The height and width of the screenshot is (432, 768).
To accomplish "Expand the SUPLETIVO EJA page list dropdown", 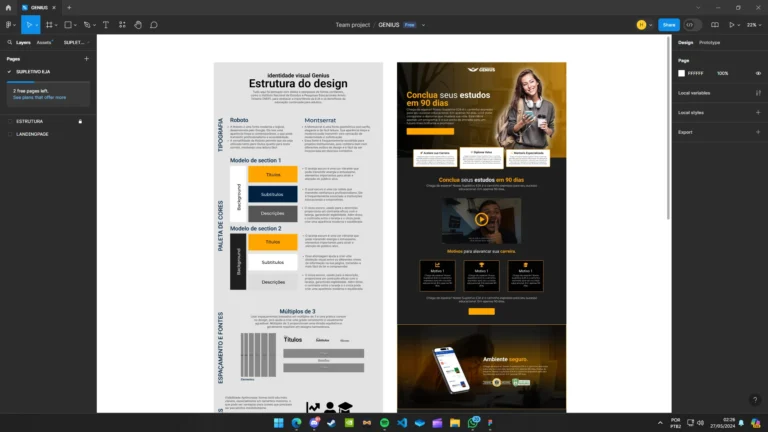I will tap(75, 43).
